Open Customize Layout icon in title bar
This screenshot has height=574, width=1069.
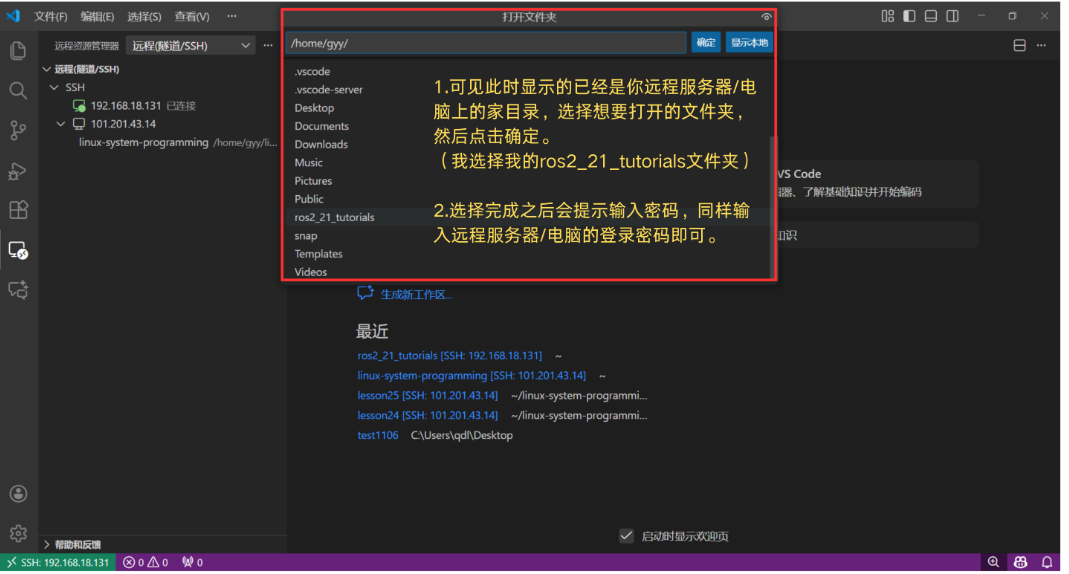888,16
